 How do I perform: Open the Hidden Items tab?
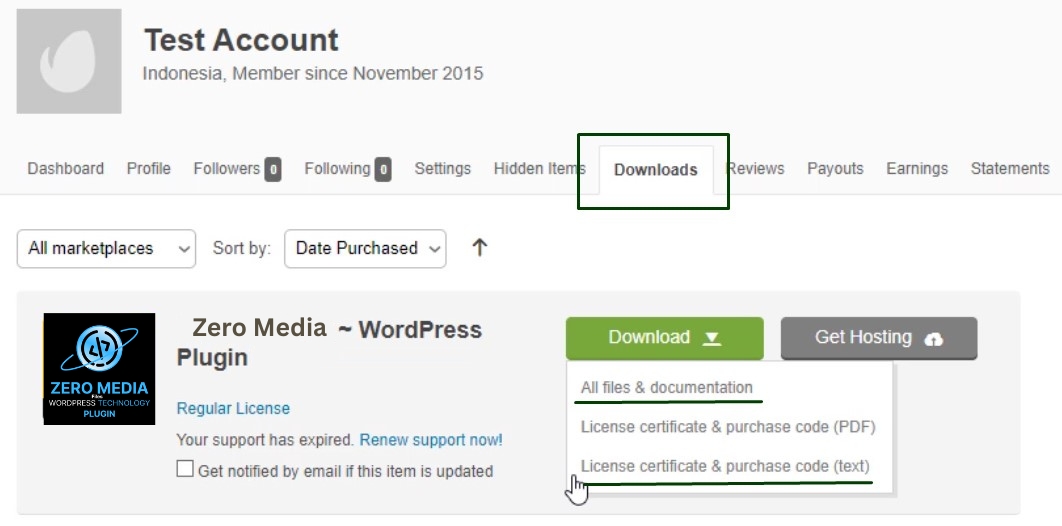click(539, 169)
